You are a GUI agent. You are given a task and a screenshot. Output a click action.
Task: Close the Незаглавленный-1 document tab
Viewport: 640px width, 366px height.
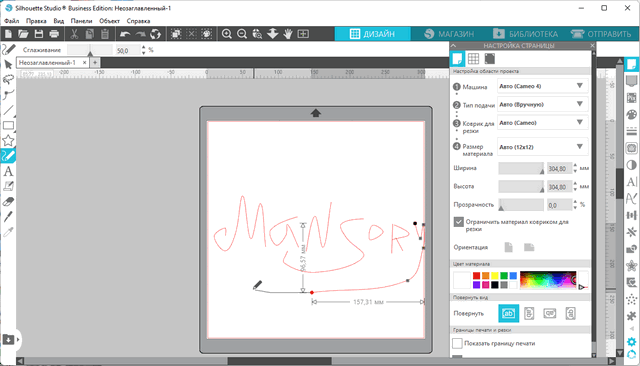[84, 62]
